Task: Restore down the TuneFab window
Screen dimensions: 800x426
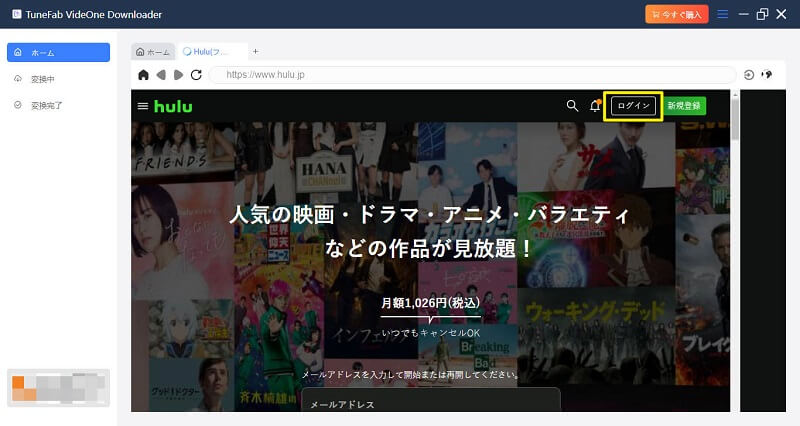Action: (x=762, y=14)
